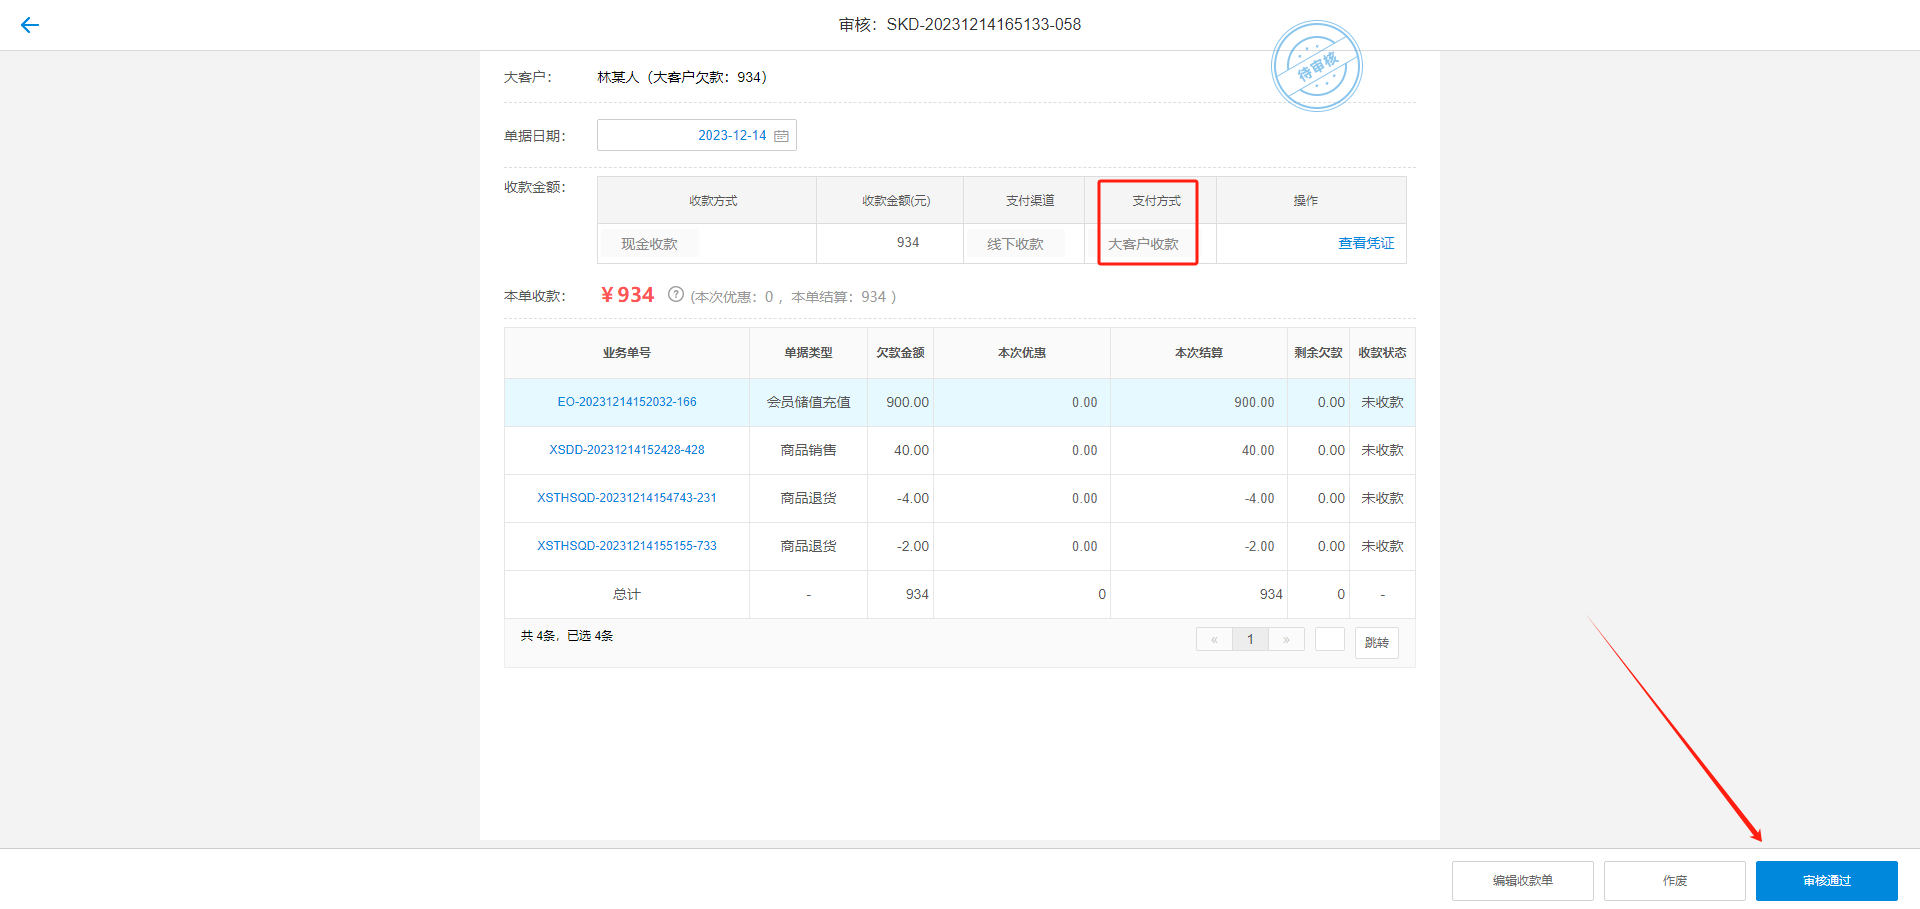Image resolution: width=1920 pixels, height=909 pixels.
Task: Click 现金收款 payment method field
Action: click(649, 244)
